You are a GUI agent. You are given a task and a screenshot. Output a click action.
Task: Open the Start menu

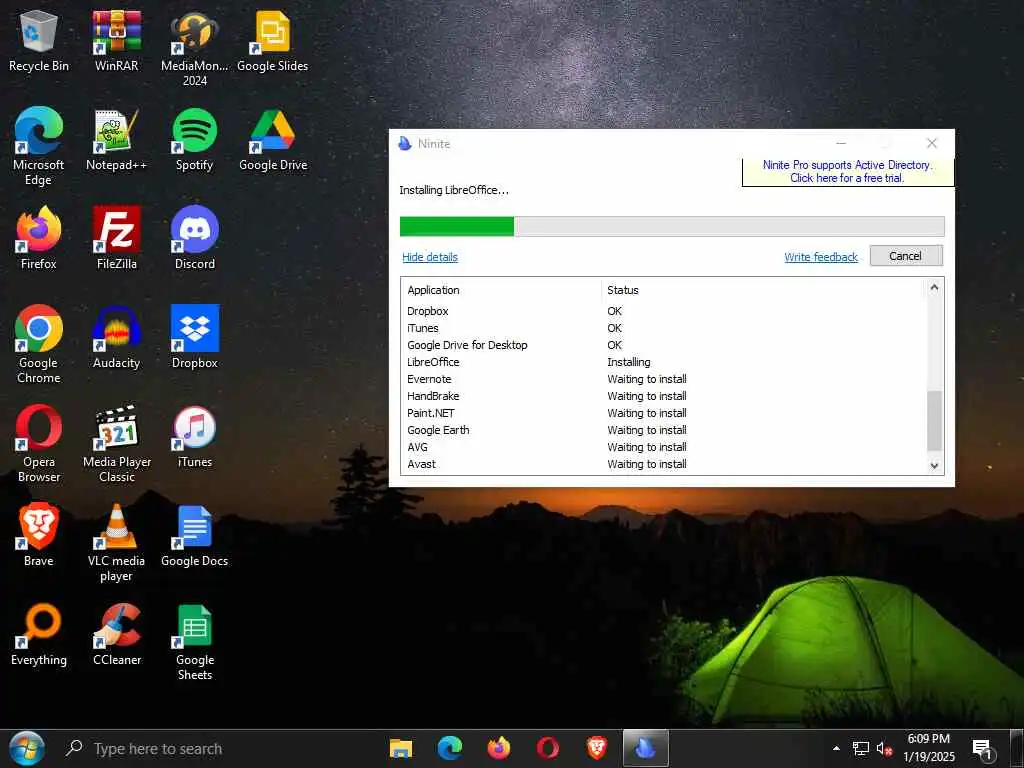27,748
